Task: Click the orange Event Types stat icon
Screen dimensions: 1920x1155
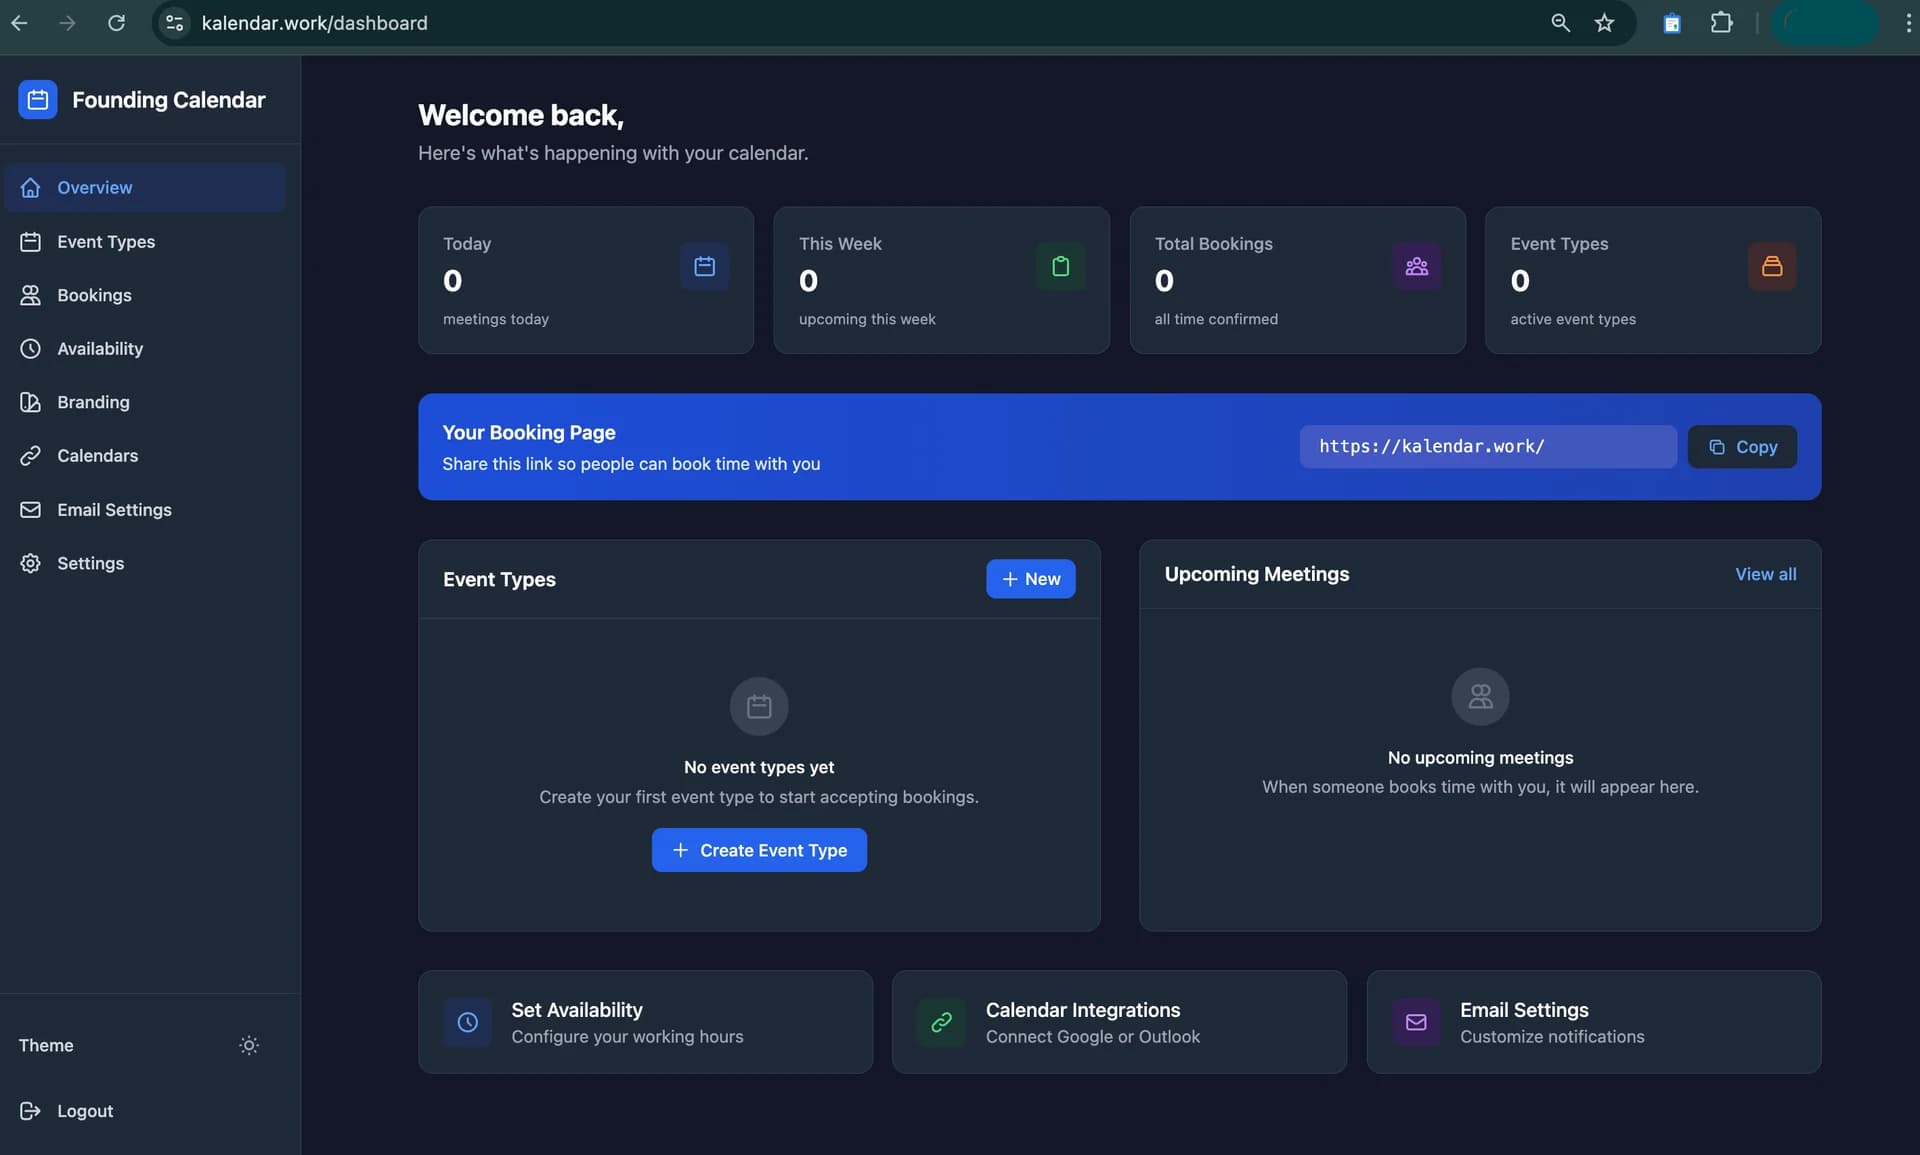Action: (x=1771, y=266)
